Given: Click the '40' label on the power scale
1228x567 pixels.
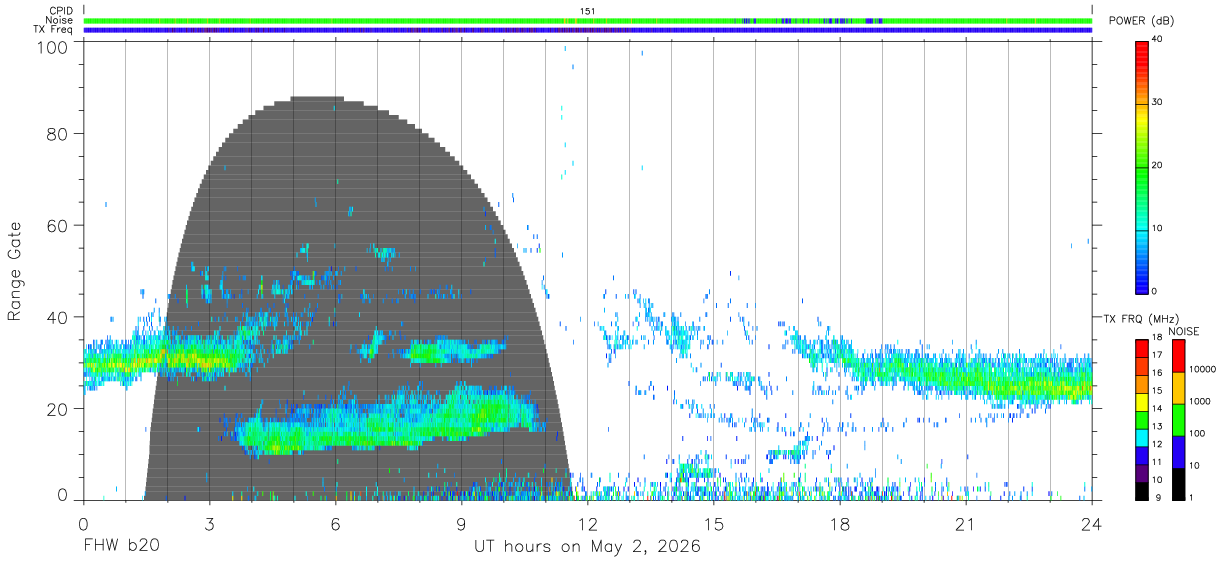Looking at the screenshot, I should pos(1157,40).
